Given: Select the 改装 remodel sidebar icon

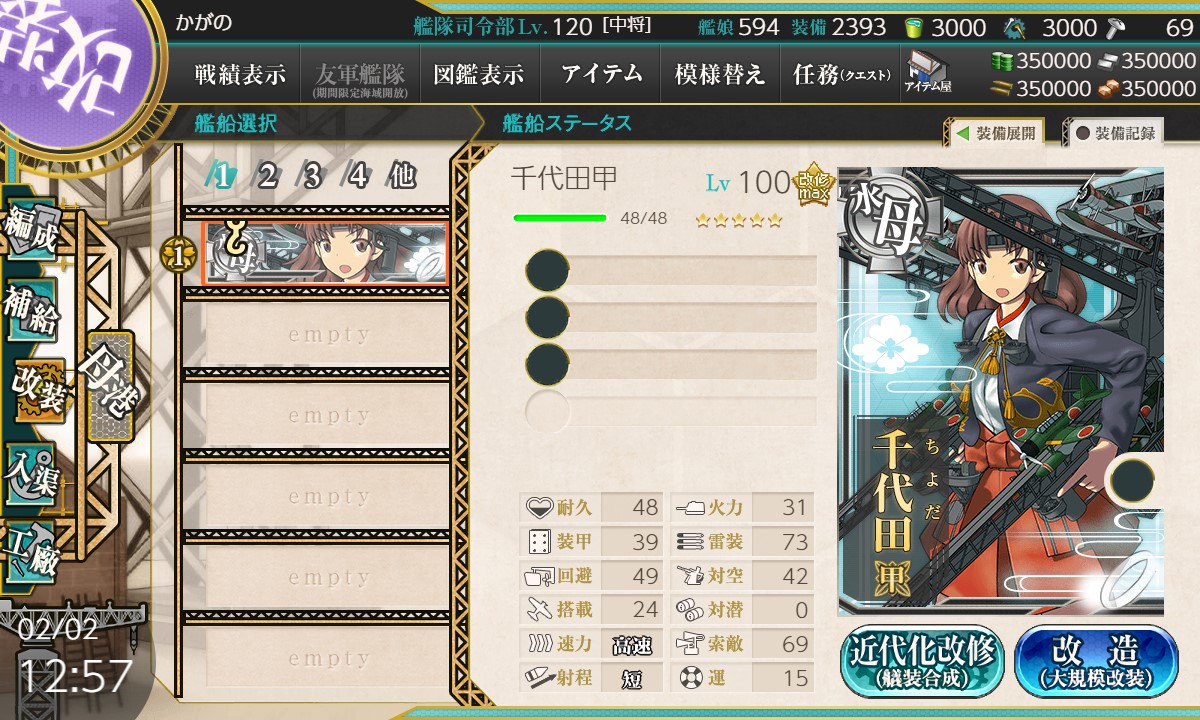Looking at the screenshot, I should pyautogui.click(x=37, y=391).
